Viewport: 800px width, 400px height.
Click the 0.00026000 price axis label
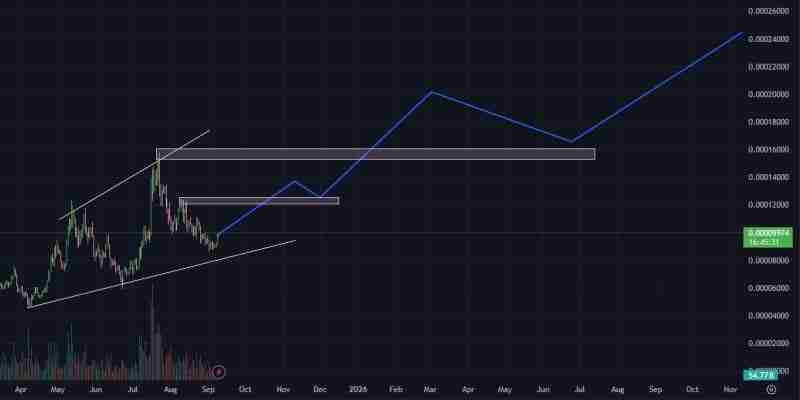coord(768,12)
